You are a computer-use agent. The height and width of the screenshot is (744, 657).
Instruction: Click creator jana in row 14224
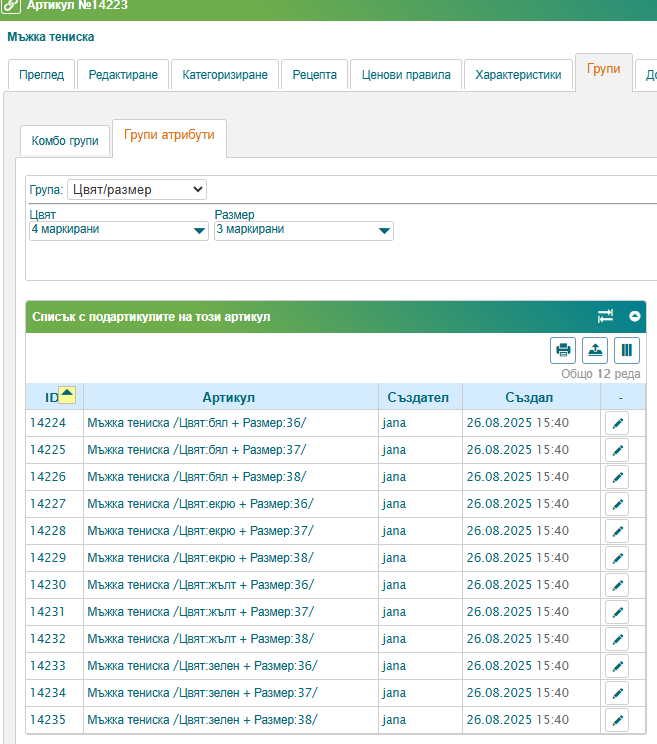pos(394,423)
